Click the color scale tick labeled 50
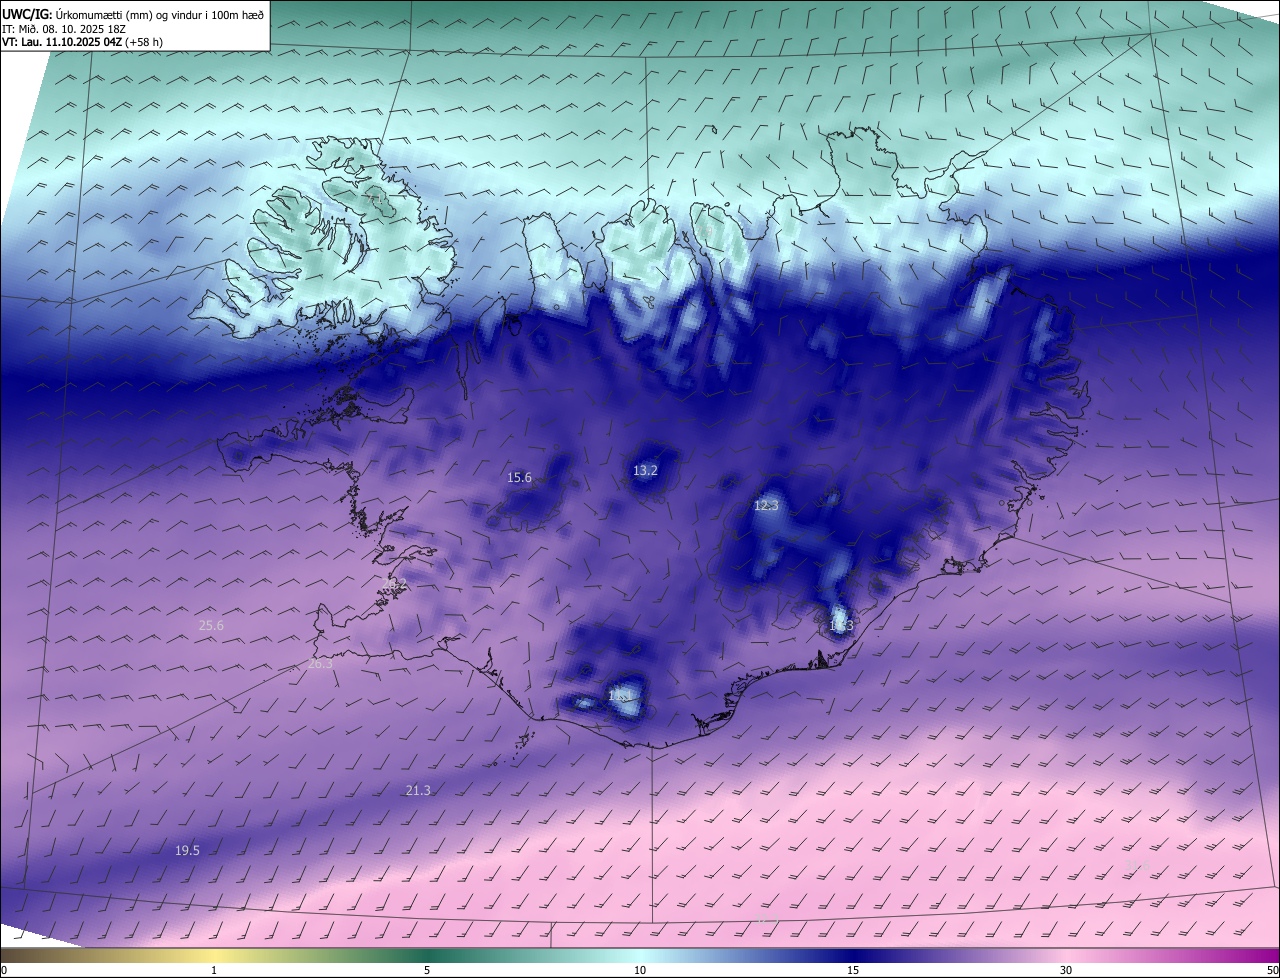The image size is (1280, 978). pyautogui.click(x=1271, y=971)
